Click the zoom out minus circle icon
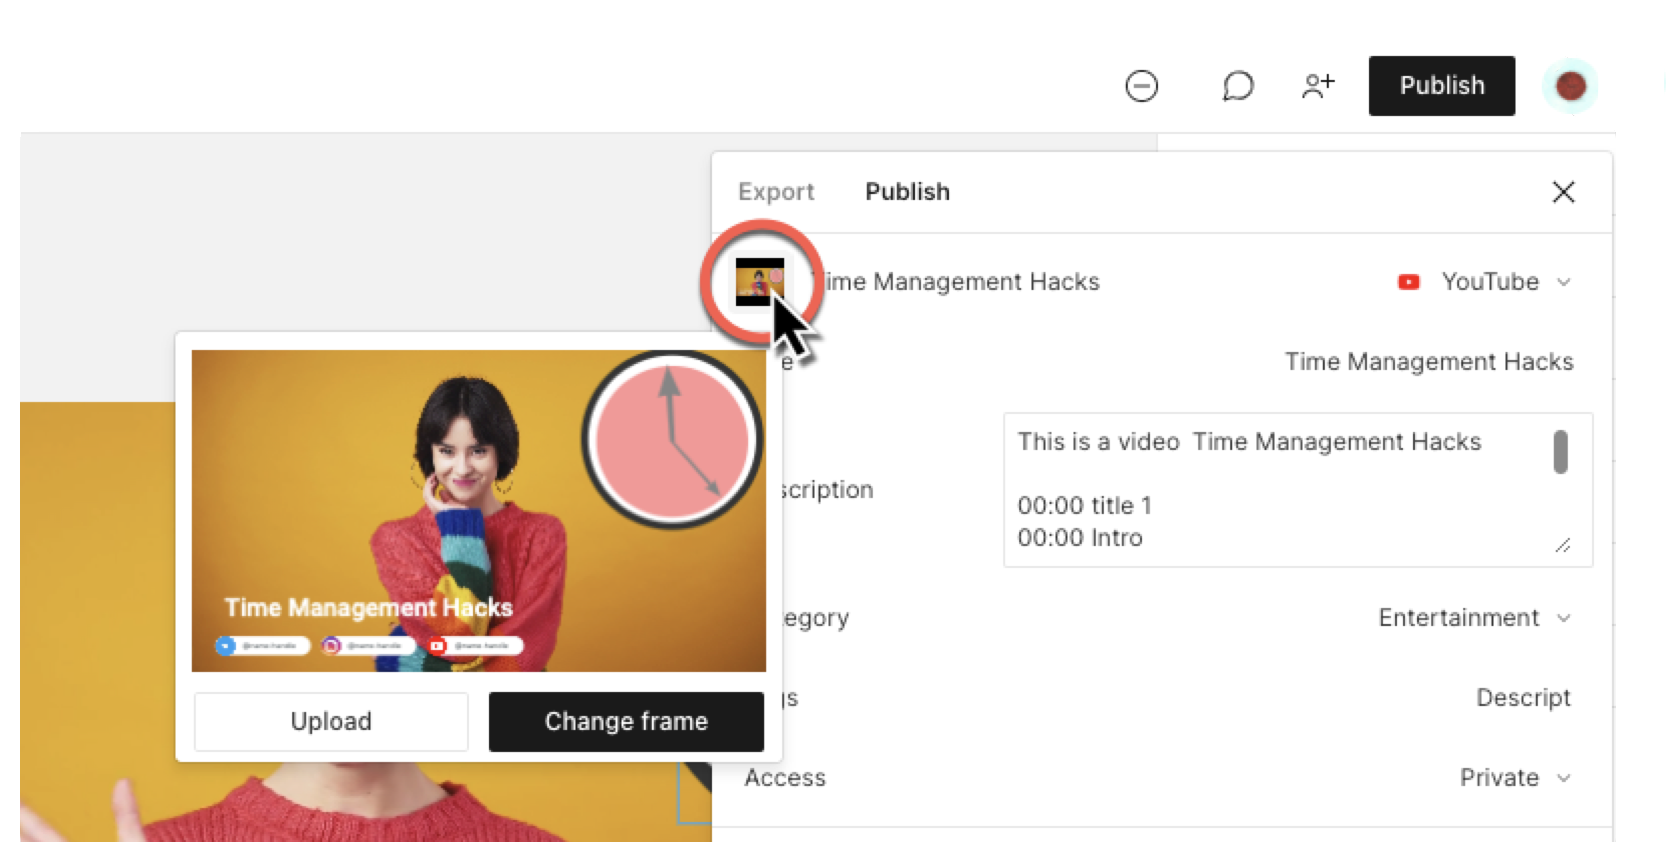Image resolution: width=1666 pixels, height=842 pixels. pos(1141,86)
